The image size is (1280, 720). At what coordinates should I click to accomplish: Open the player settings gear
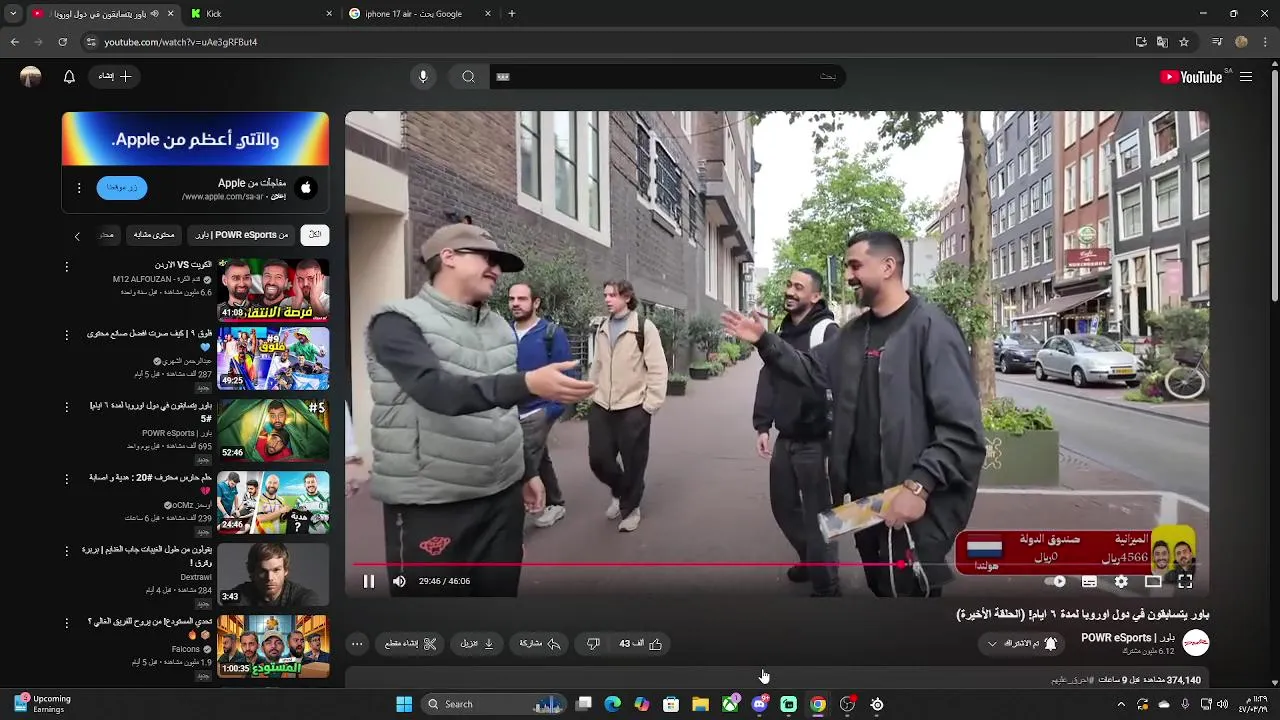pos(1121,581)
